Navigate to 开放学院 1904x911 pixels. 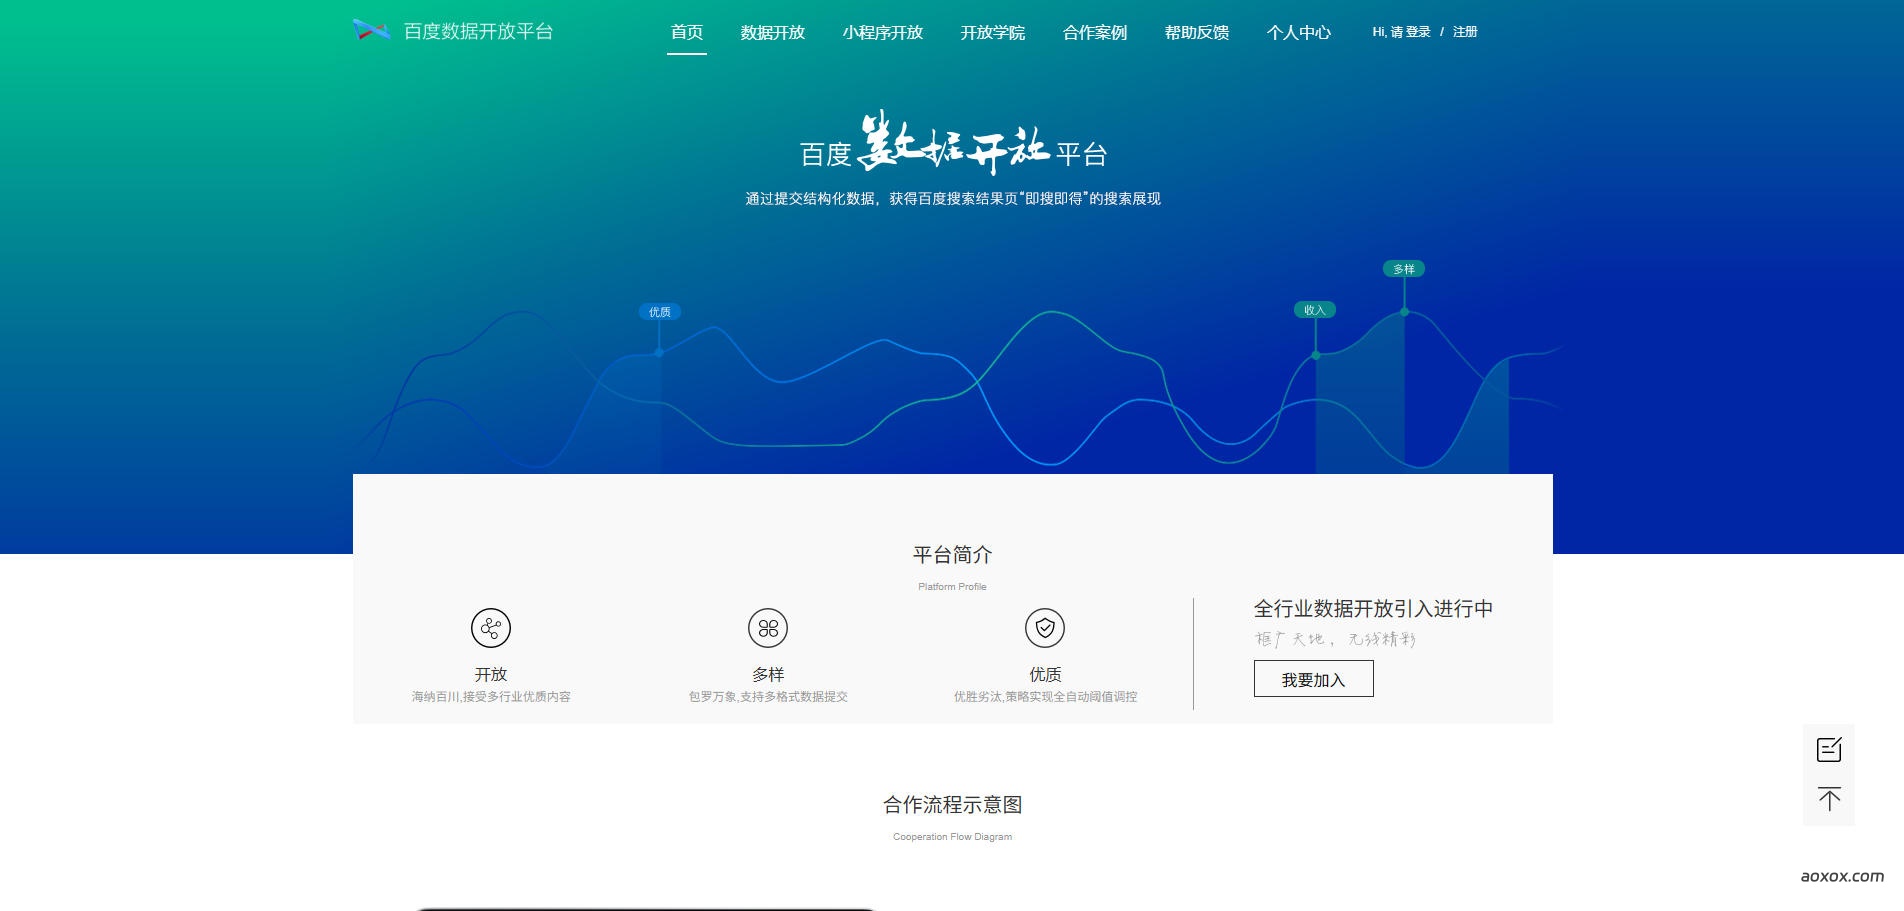pos(995,32)
